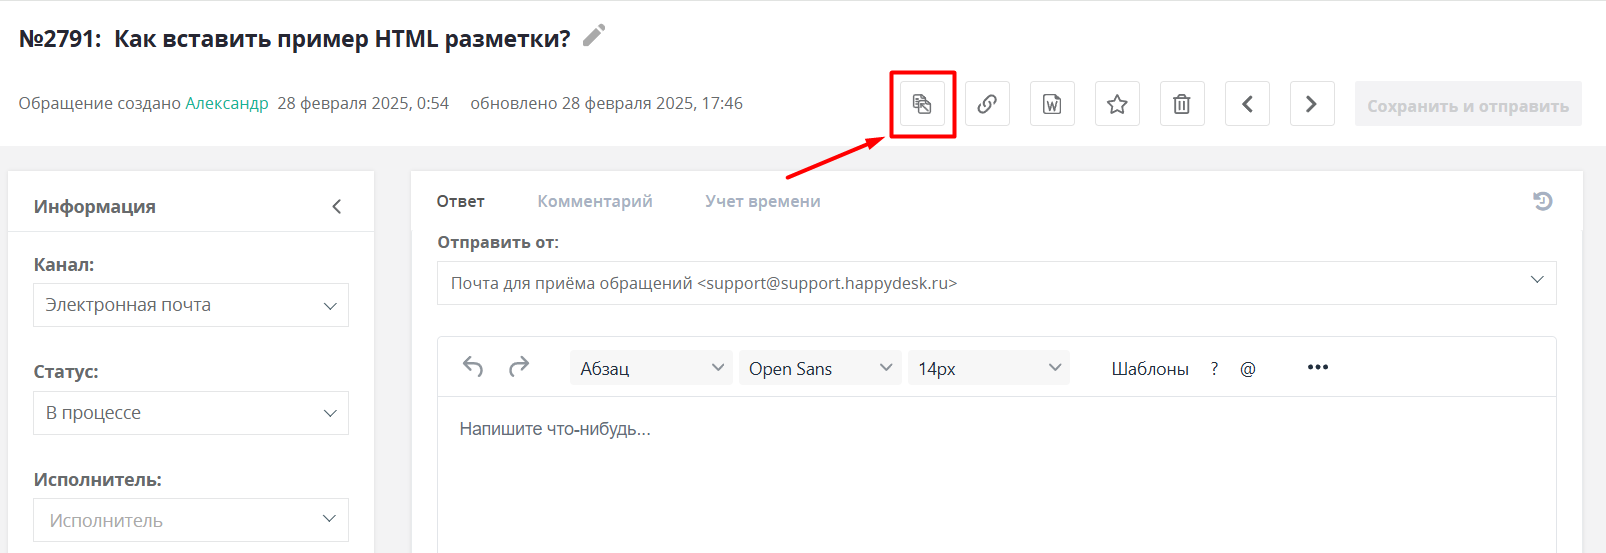Switch to the Комментарий tab
Viewport: 1606px width, 553px height.
click(x=595, y=201)
